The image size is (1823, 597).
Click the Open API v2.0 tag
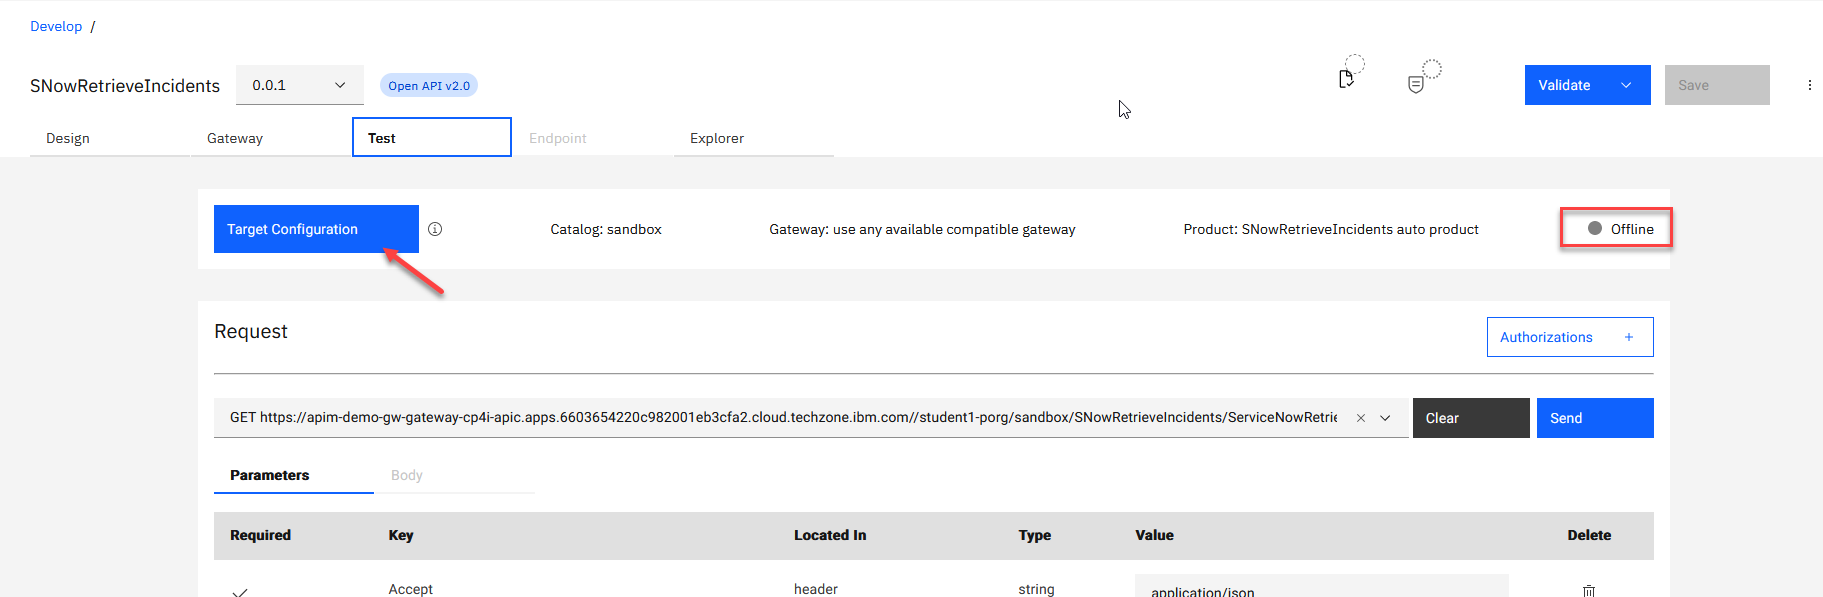[x=429, y=86]
